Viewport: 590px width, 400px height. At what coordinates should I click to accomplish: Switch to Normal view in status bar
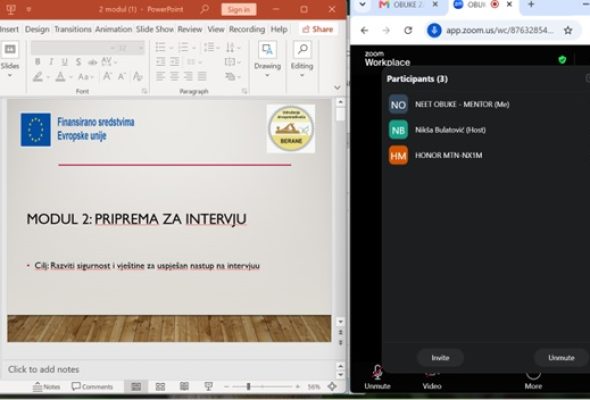[x=136, y=386]
